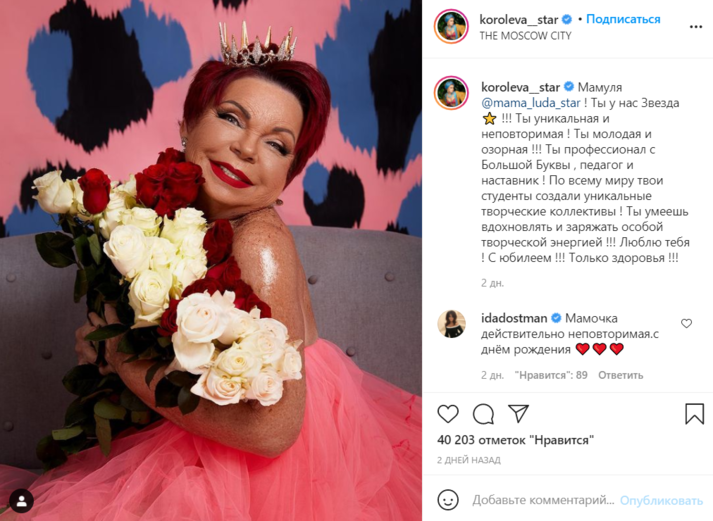Focus the Добавьте комментарий input field
This screenshot has height=521, width=713.
pyautogui.click(x=543, y=500)
